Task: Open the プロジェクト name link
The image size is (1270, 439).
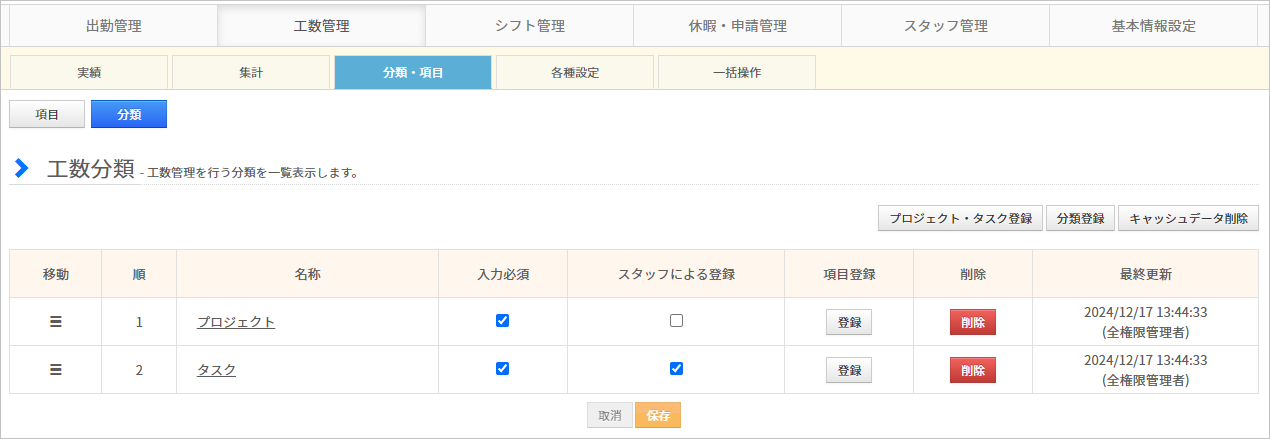Action: (x=236, y=322)
